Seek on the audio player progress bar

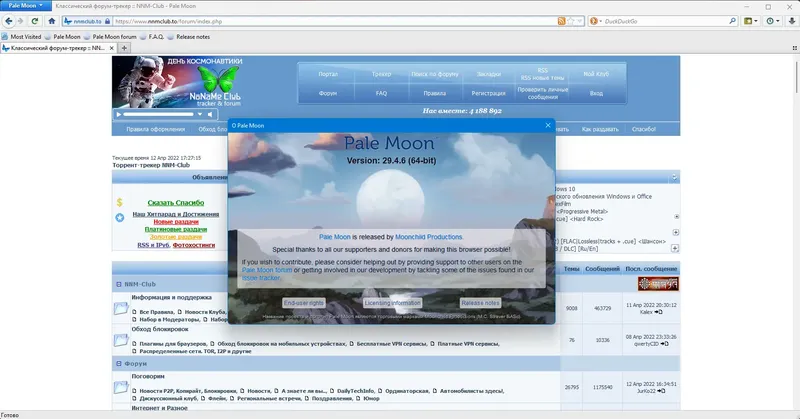click(x=159, y=114)
